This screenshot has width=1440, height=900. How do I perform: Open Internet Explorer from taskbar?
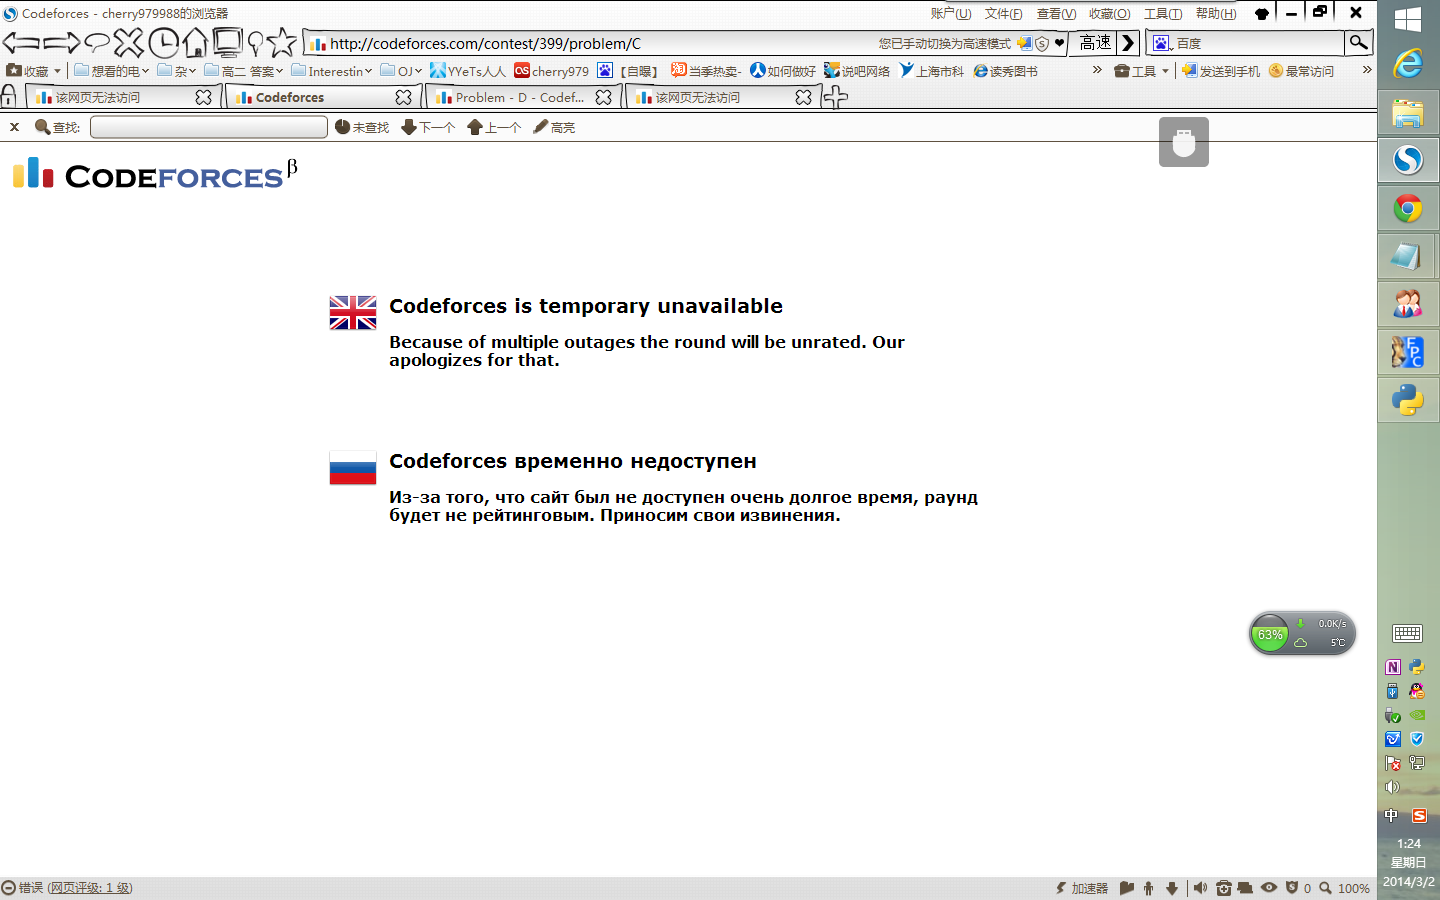pos(1408,64)
